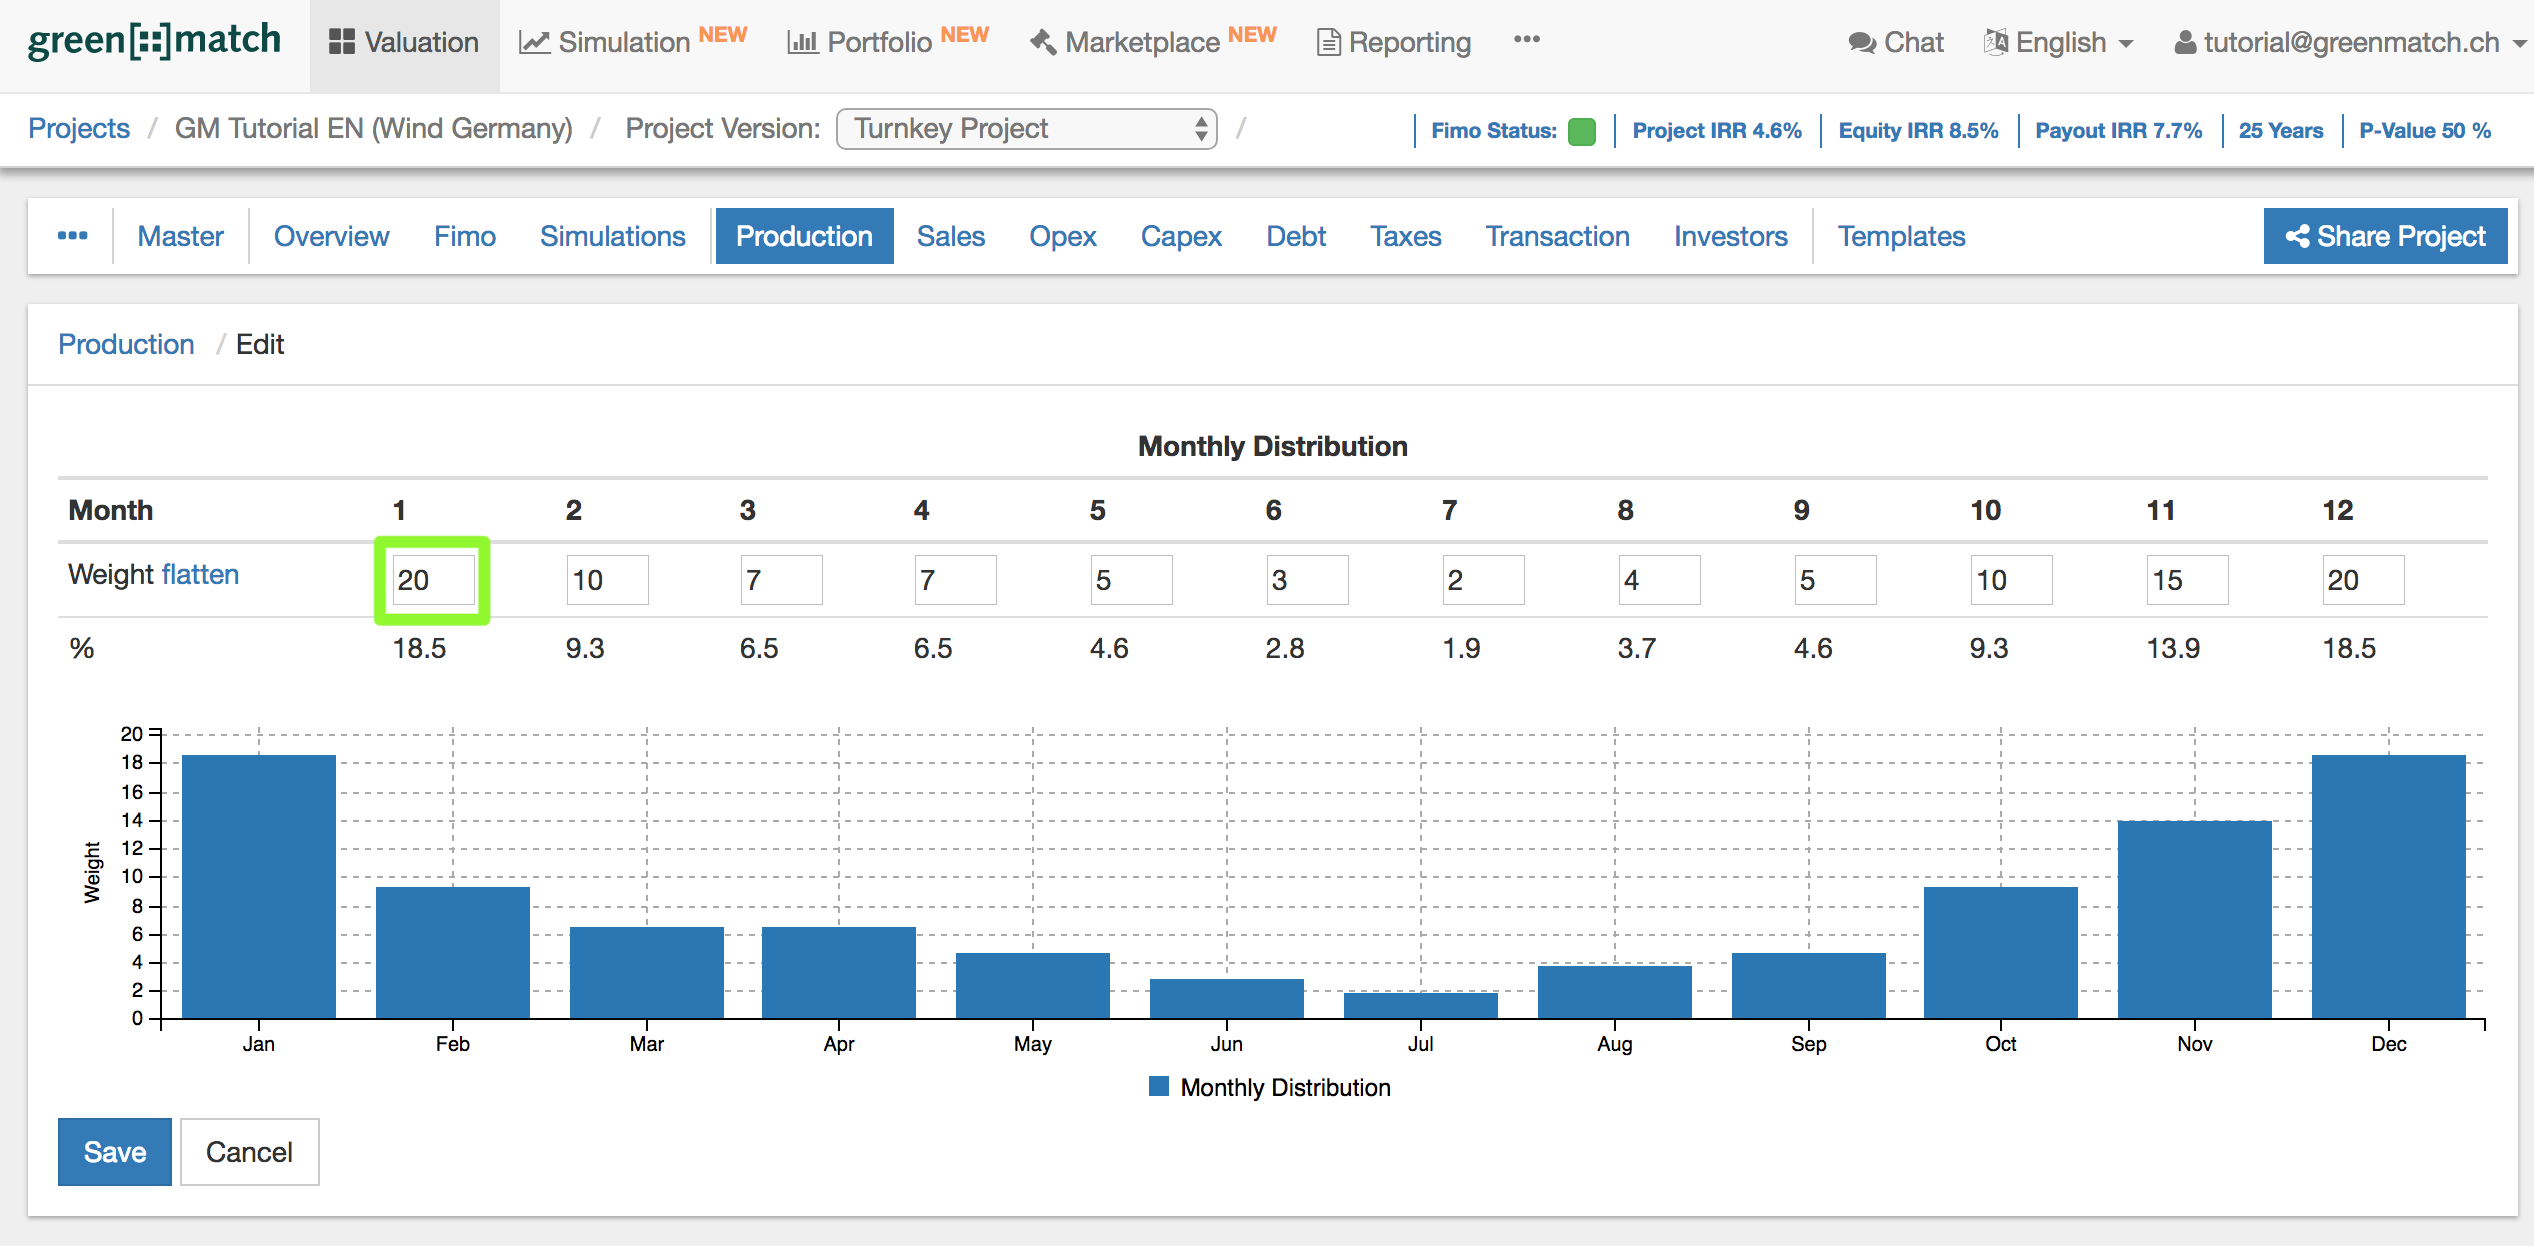Screen dimensions: 2534x1246
Task: Click the Marketplace gavel icon
Action: [x=1043, y=42]
